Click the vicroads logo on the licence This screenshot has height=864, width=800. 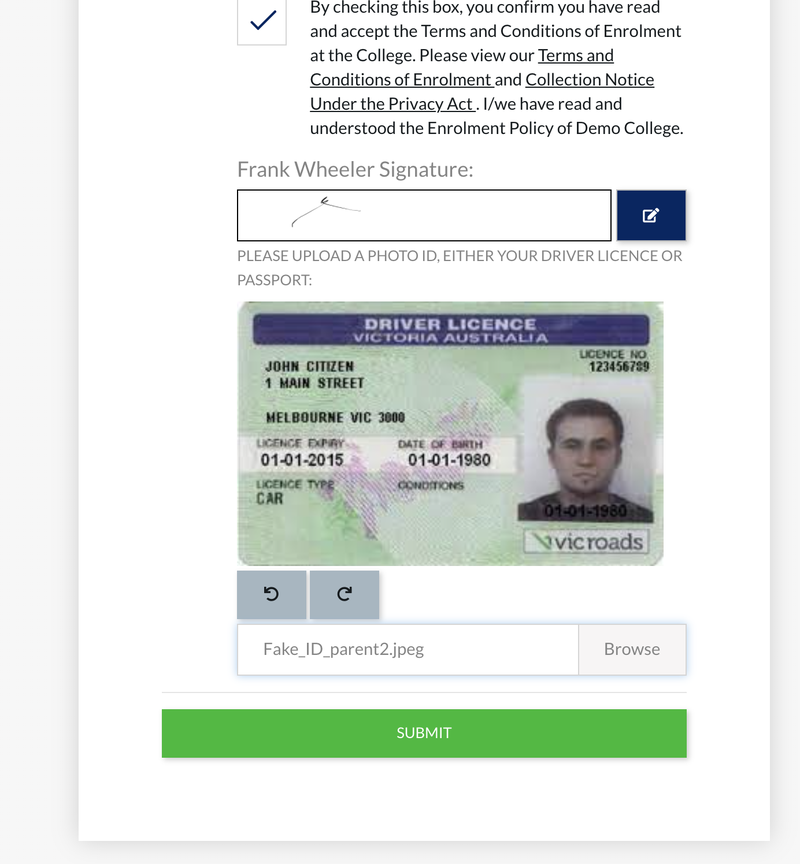tap(587, 542)
